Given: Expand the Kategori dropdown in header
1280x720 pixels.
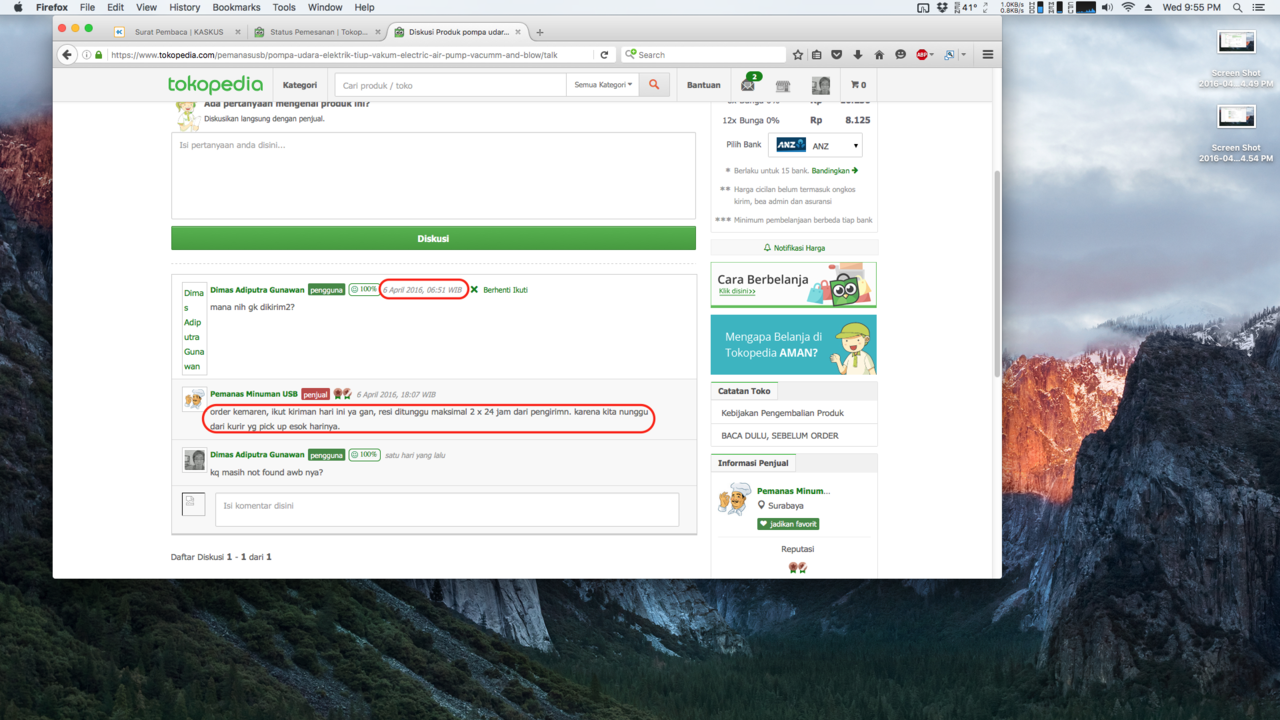Looking at the screenshot, I should [x=300, y=85].
